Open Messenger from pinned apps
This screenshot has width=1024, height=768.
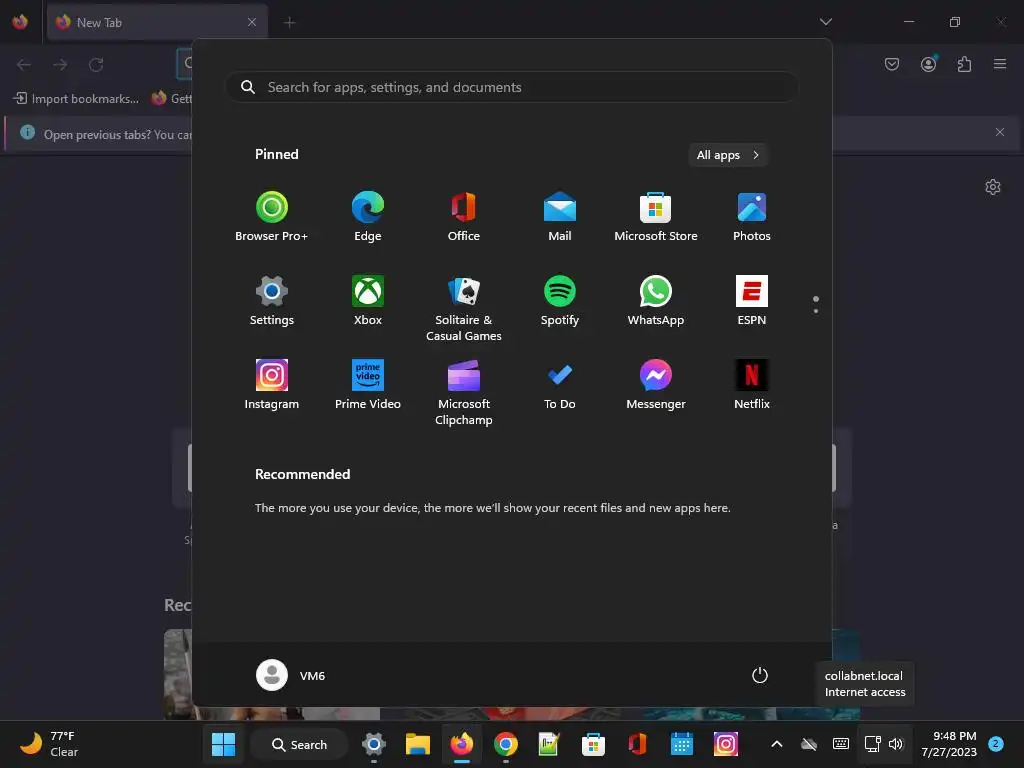(656, 385)
